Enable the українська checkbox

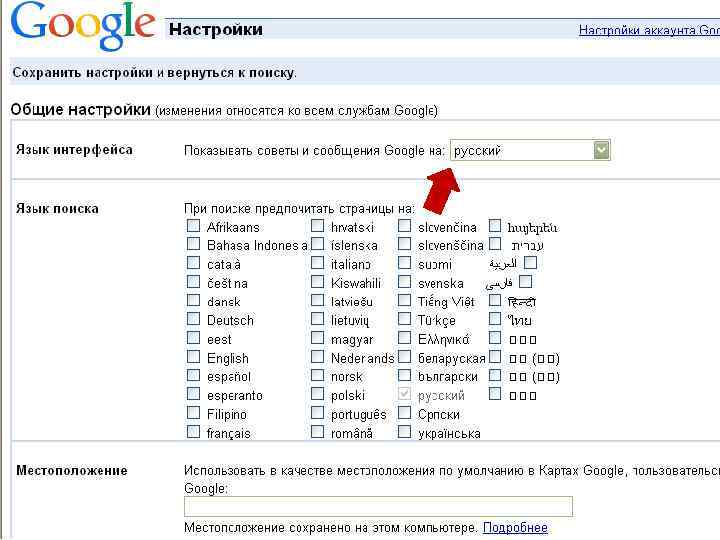(x=404, y=432)
